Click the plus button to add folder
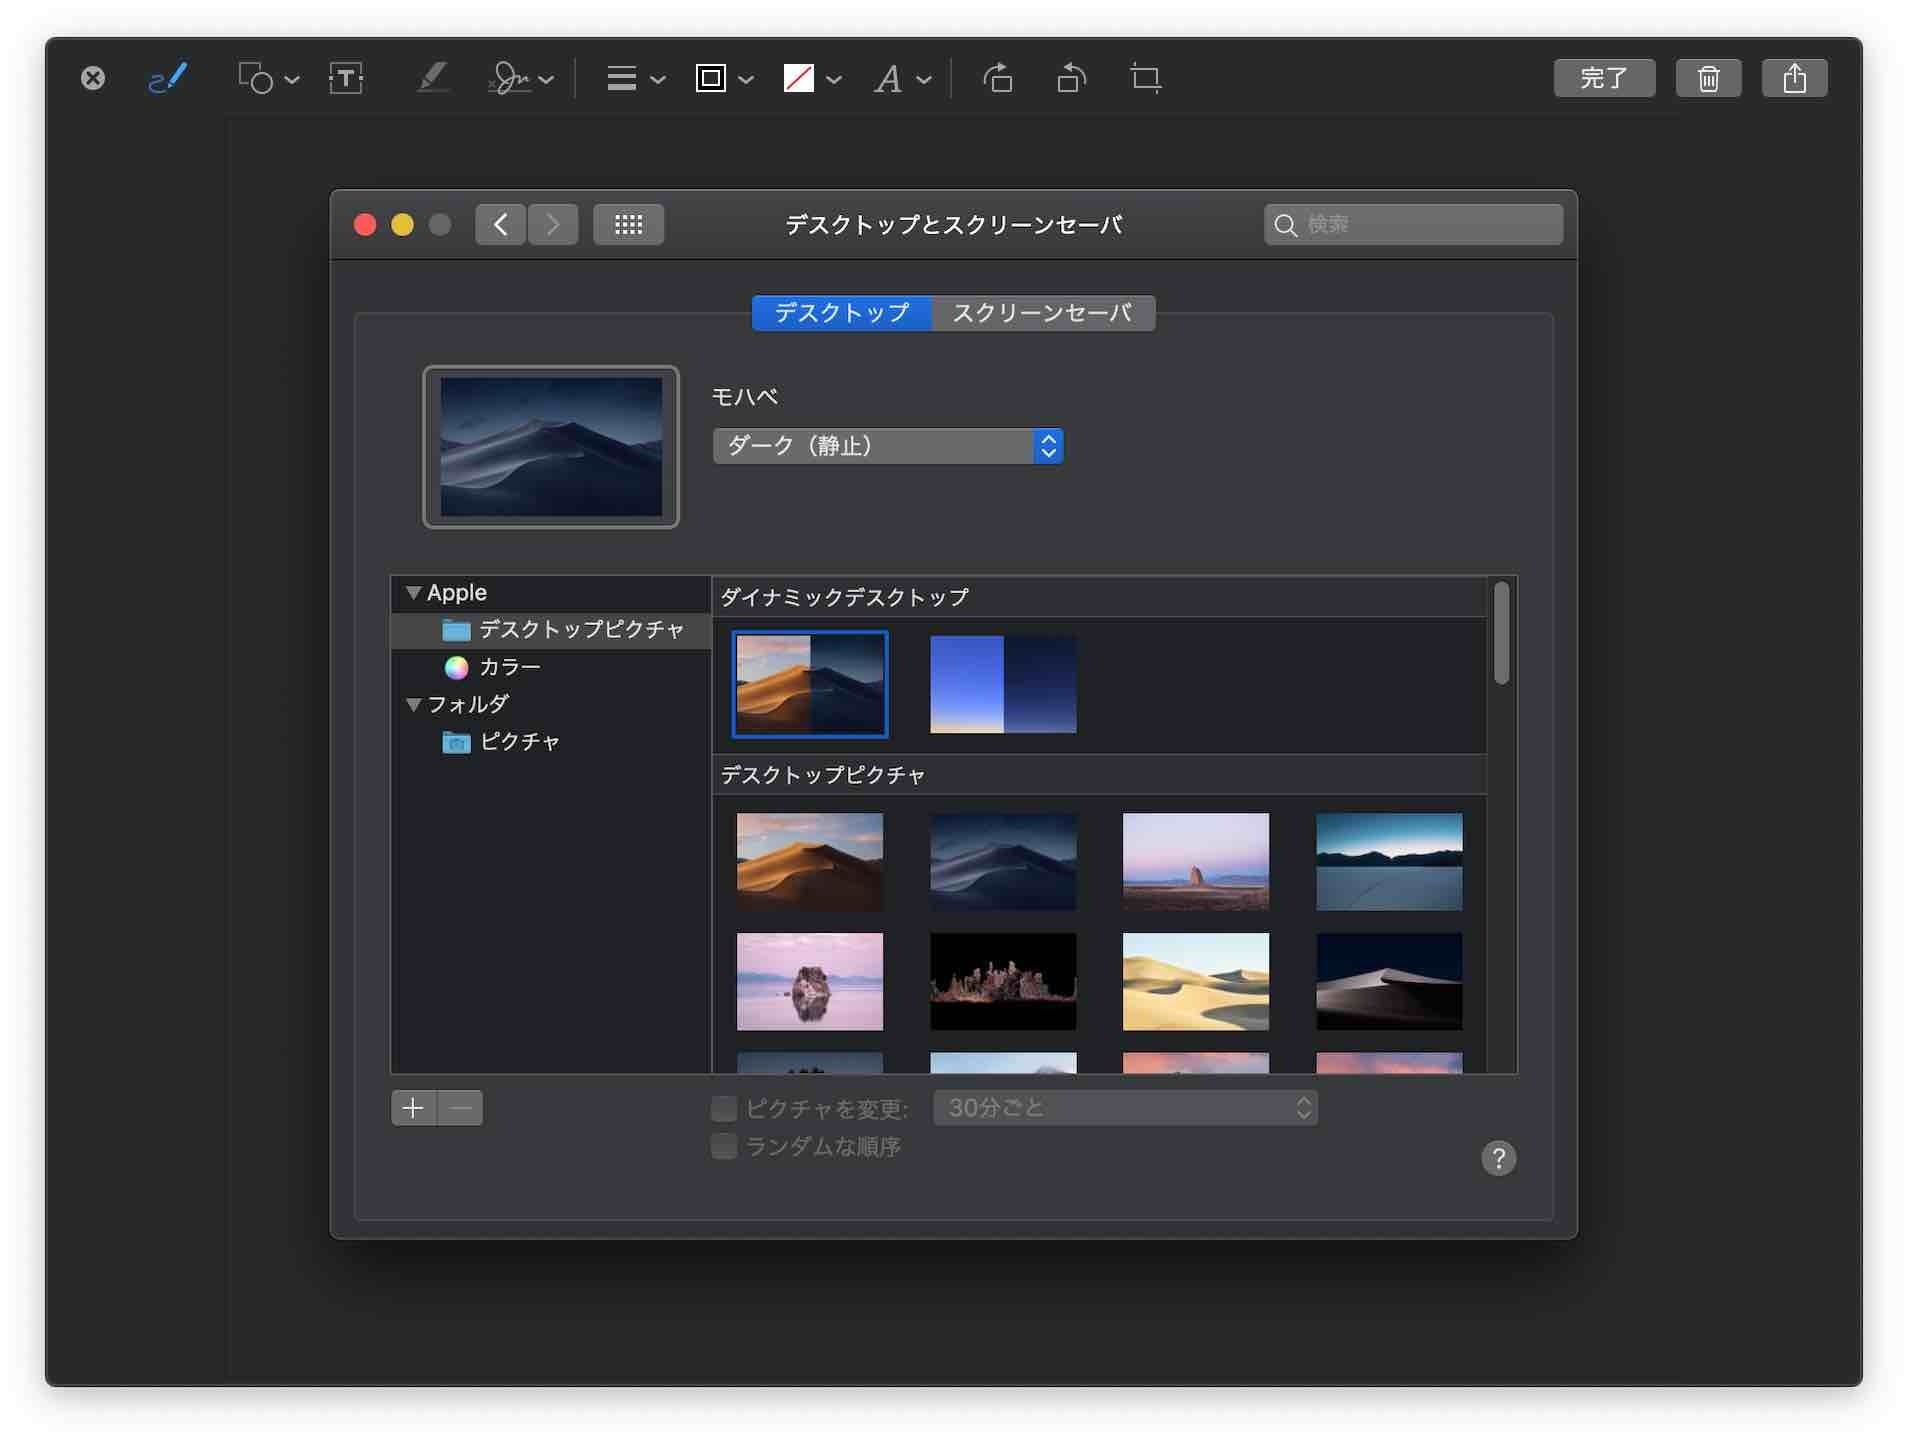This screenshot has height=1440, width=1908. coord(413,1108)
